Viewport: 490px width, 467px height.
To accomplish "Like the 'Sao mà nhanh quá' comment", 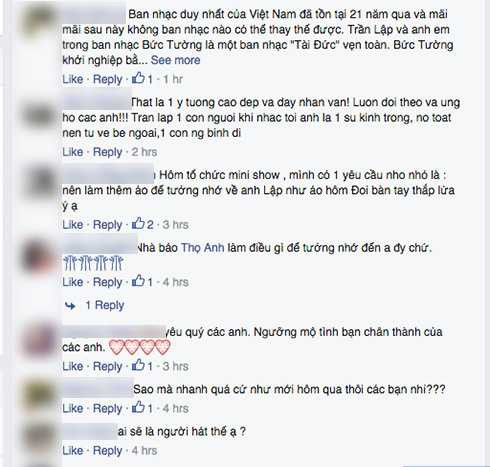I will tap(73, 408).
